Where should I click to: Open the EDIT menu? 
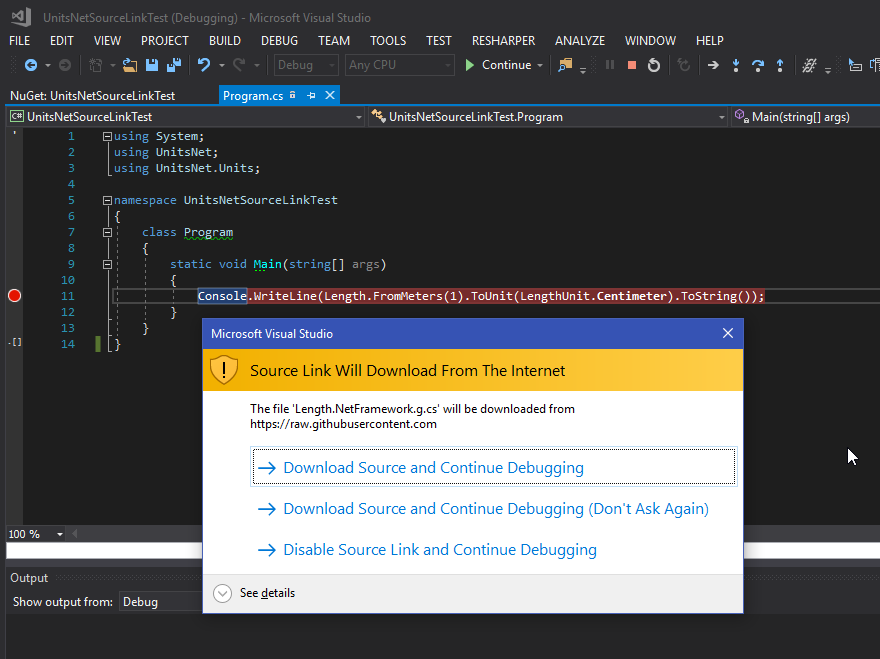(x=62, y=41)
